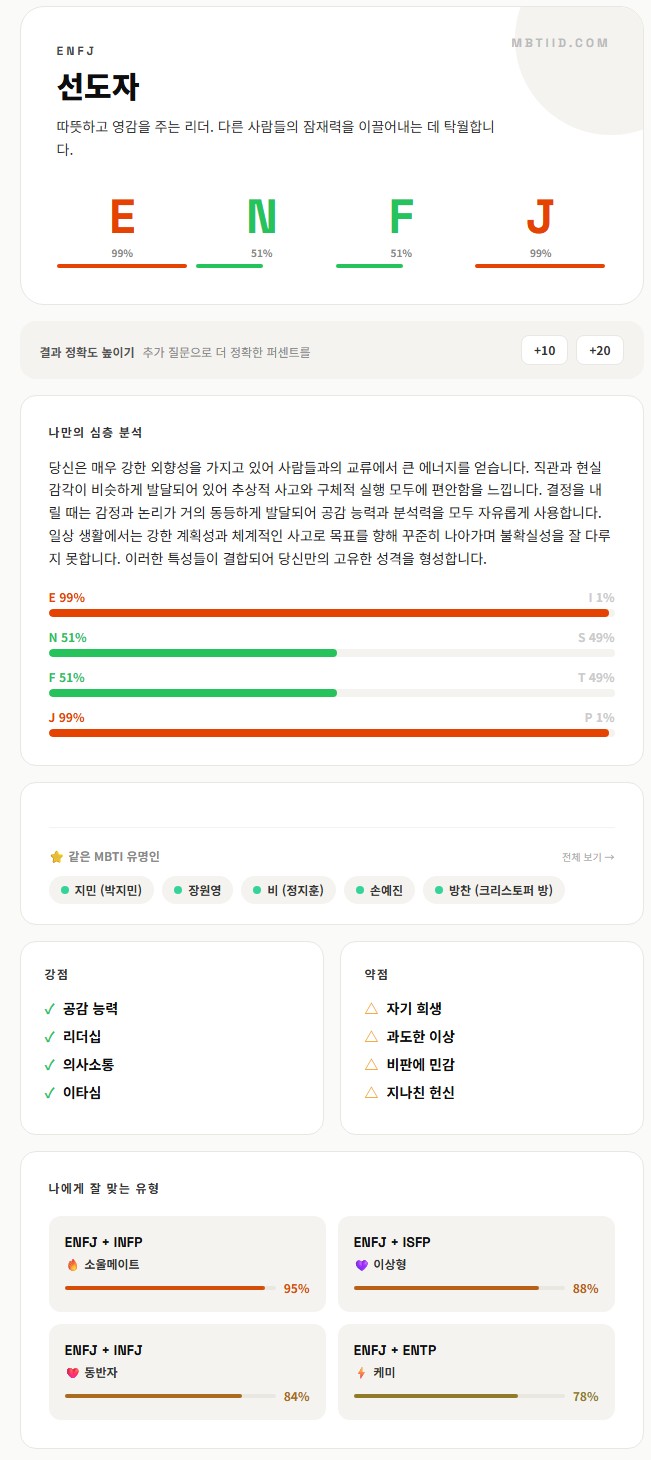Click the E 99% red progress bar in analysis
651x1460 pixels.
pos(329,613)
